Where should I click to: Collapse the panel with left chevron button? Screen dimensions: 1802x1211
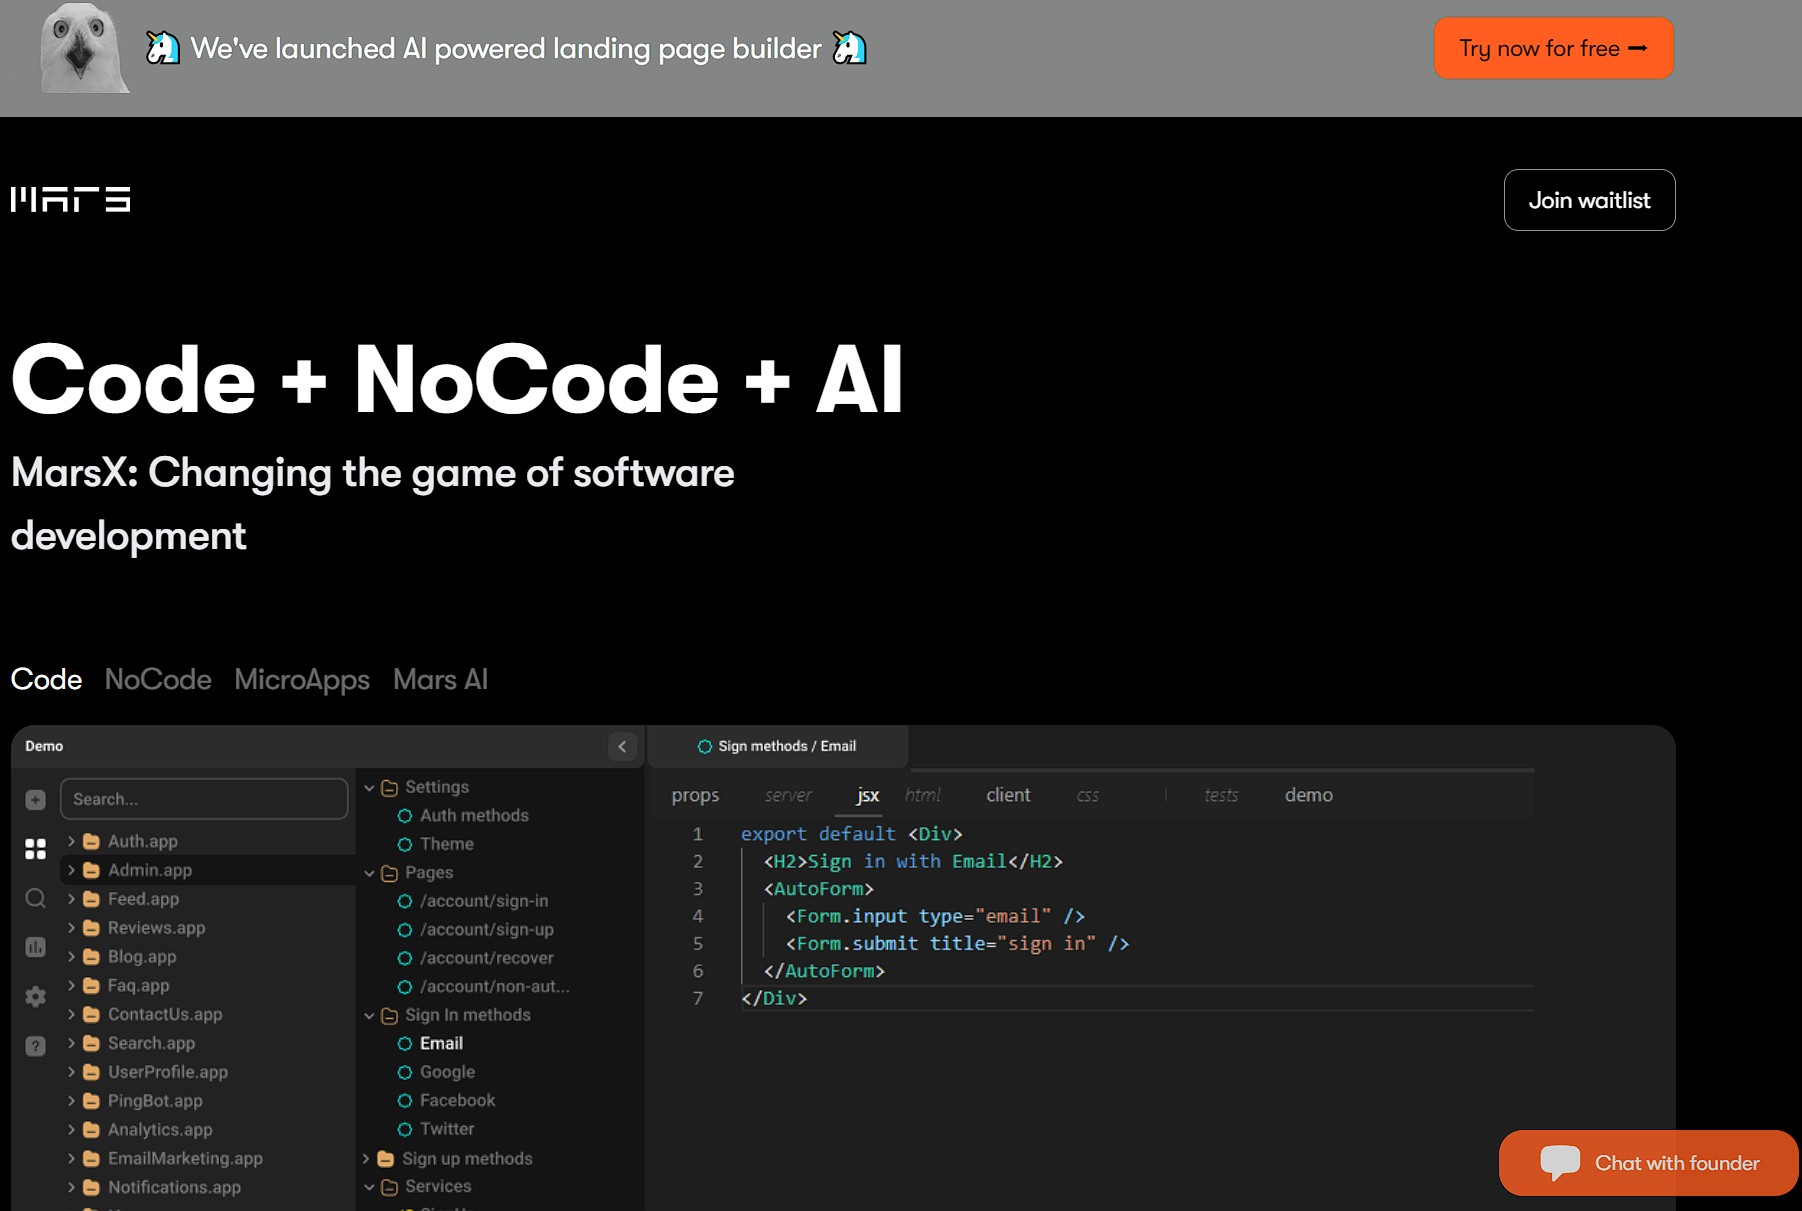point(622,746)
